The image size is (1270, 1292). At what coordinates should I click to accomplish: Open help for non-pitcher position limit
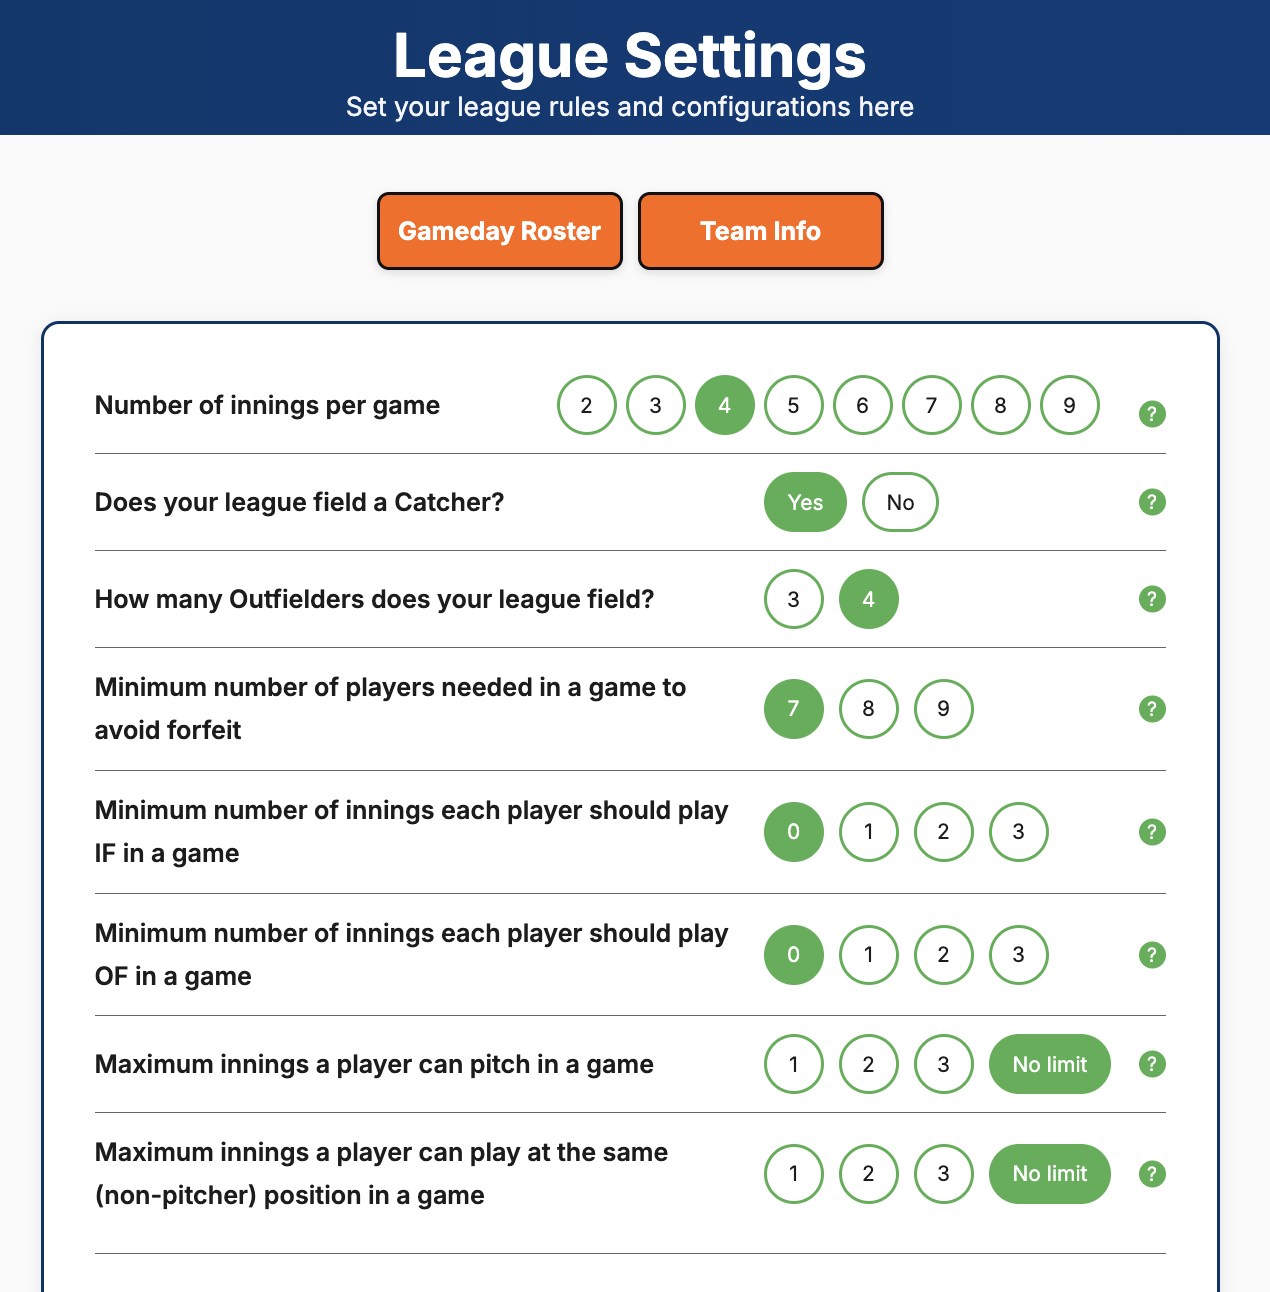1152,1173
